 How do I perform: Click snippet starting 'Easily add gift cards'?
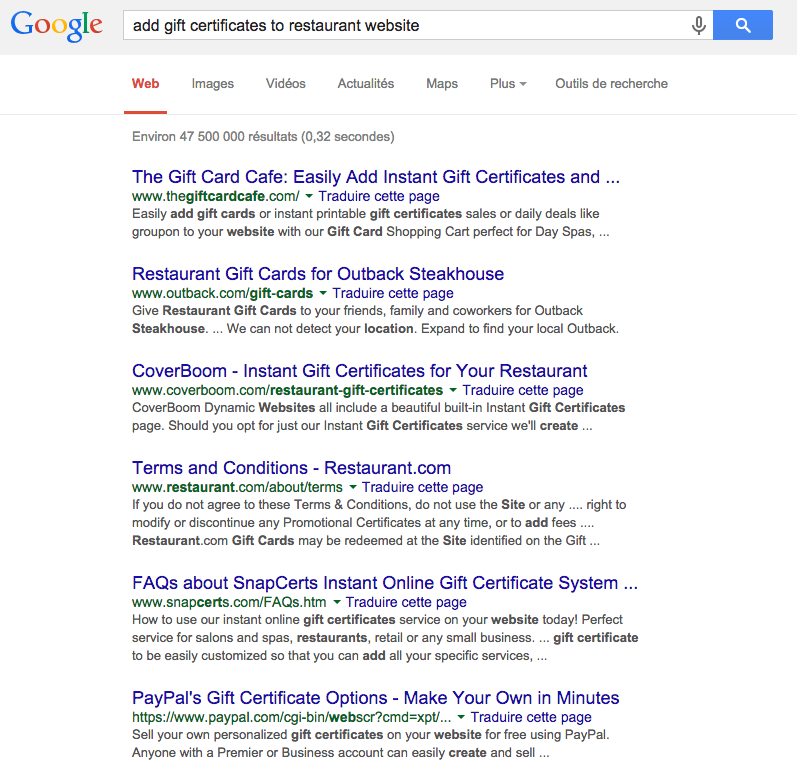(x=371, y=223)
